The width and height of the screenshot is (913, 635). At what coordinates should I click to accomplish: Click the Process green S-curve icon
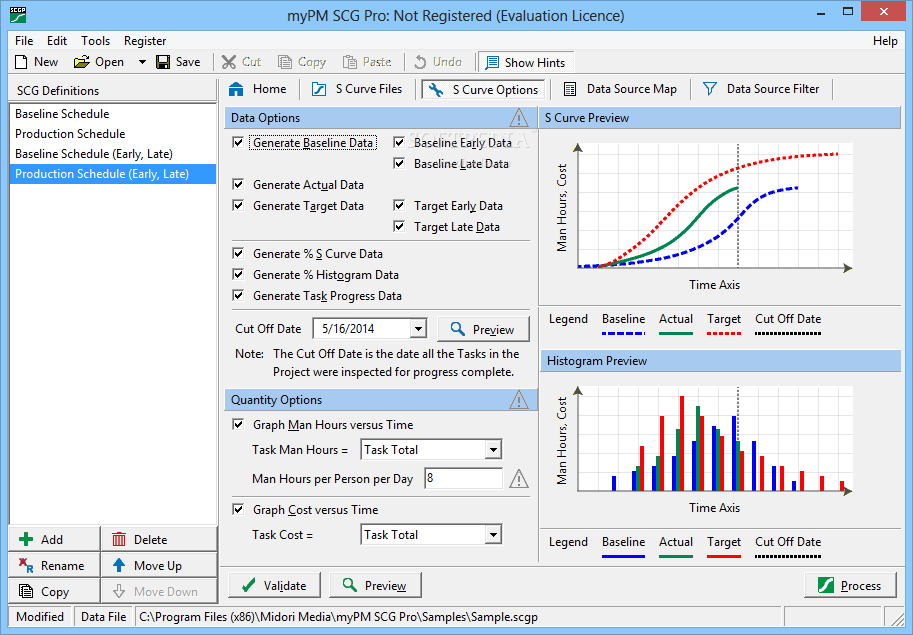coord(826,586)
